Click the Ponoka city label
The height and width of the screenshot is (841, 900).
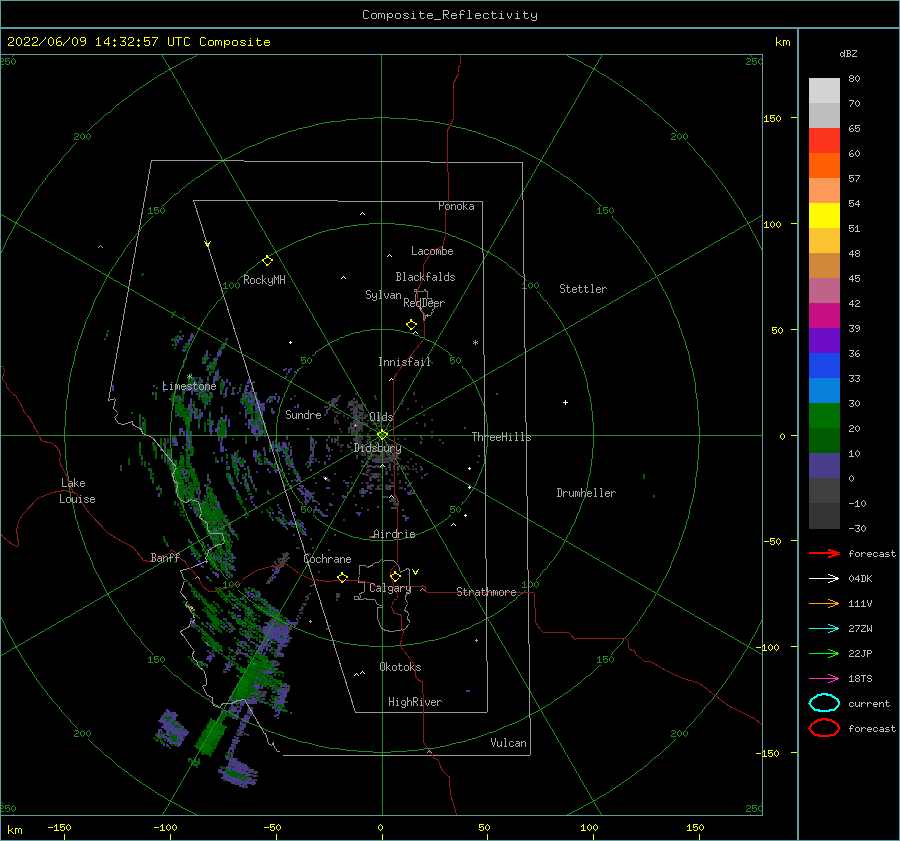coord(456,206)
